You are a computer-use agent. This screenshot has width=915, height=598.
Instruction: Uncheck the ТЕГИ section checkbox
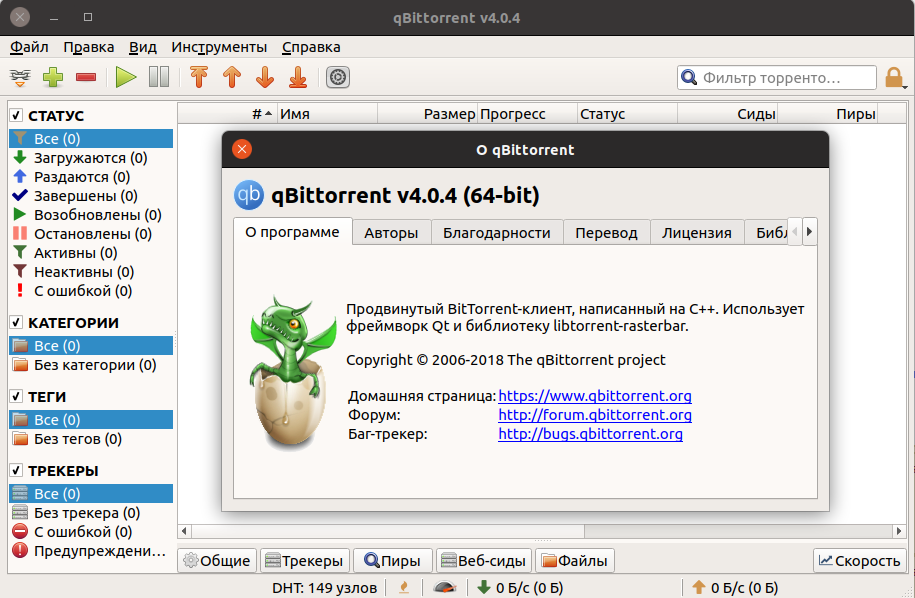[16, 396]
